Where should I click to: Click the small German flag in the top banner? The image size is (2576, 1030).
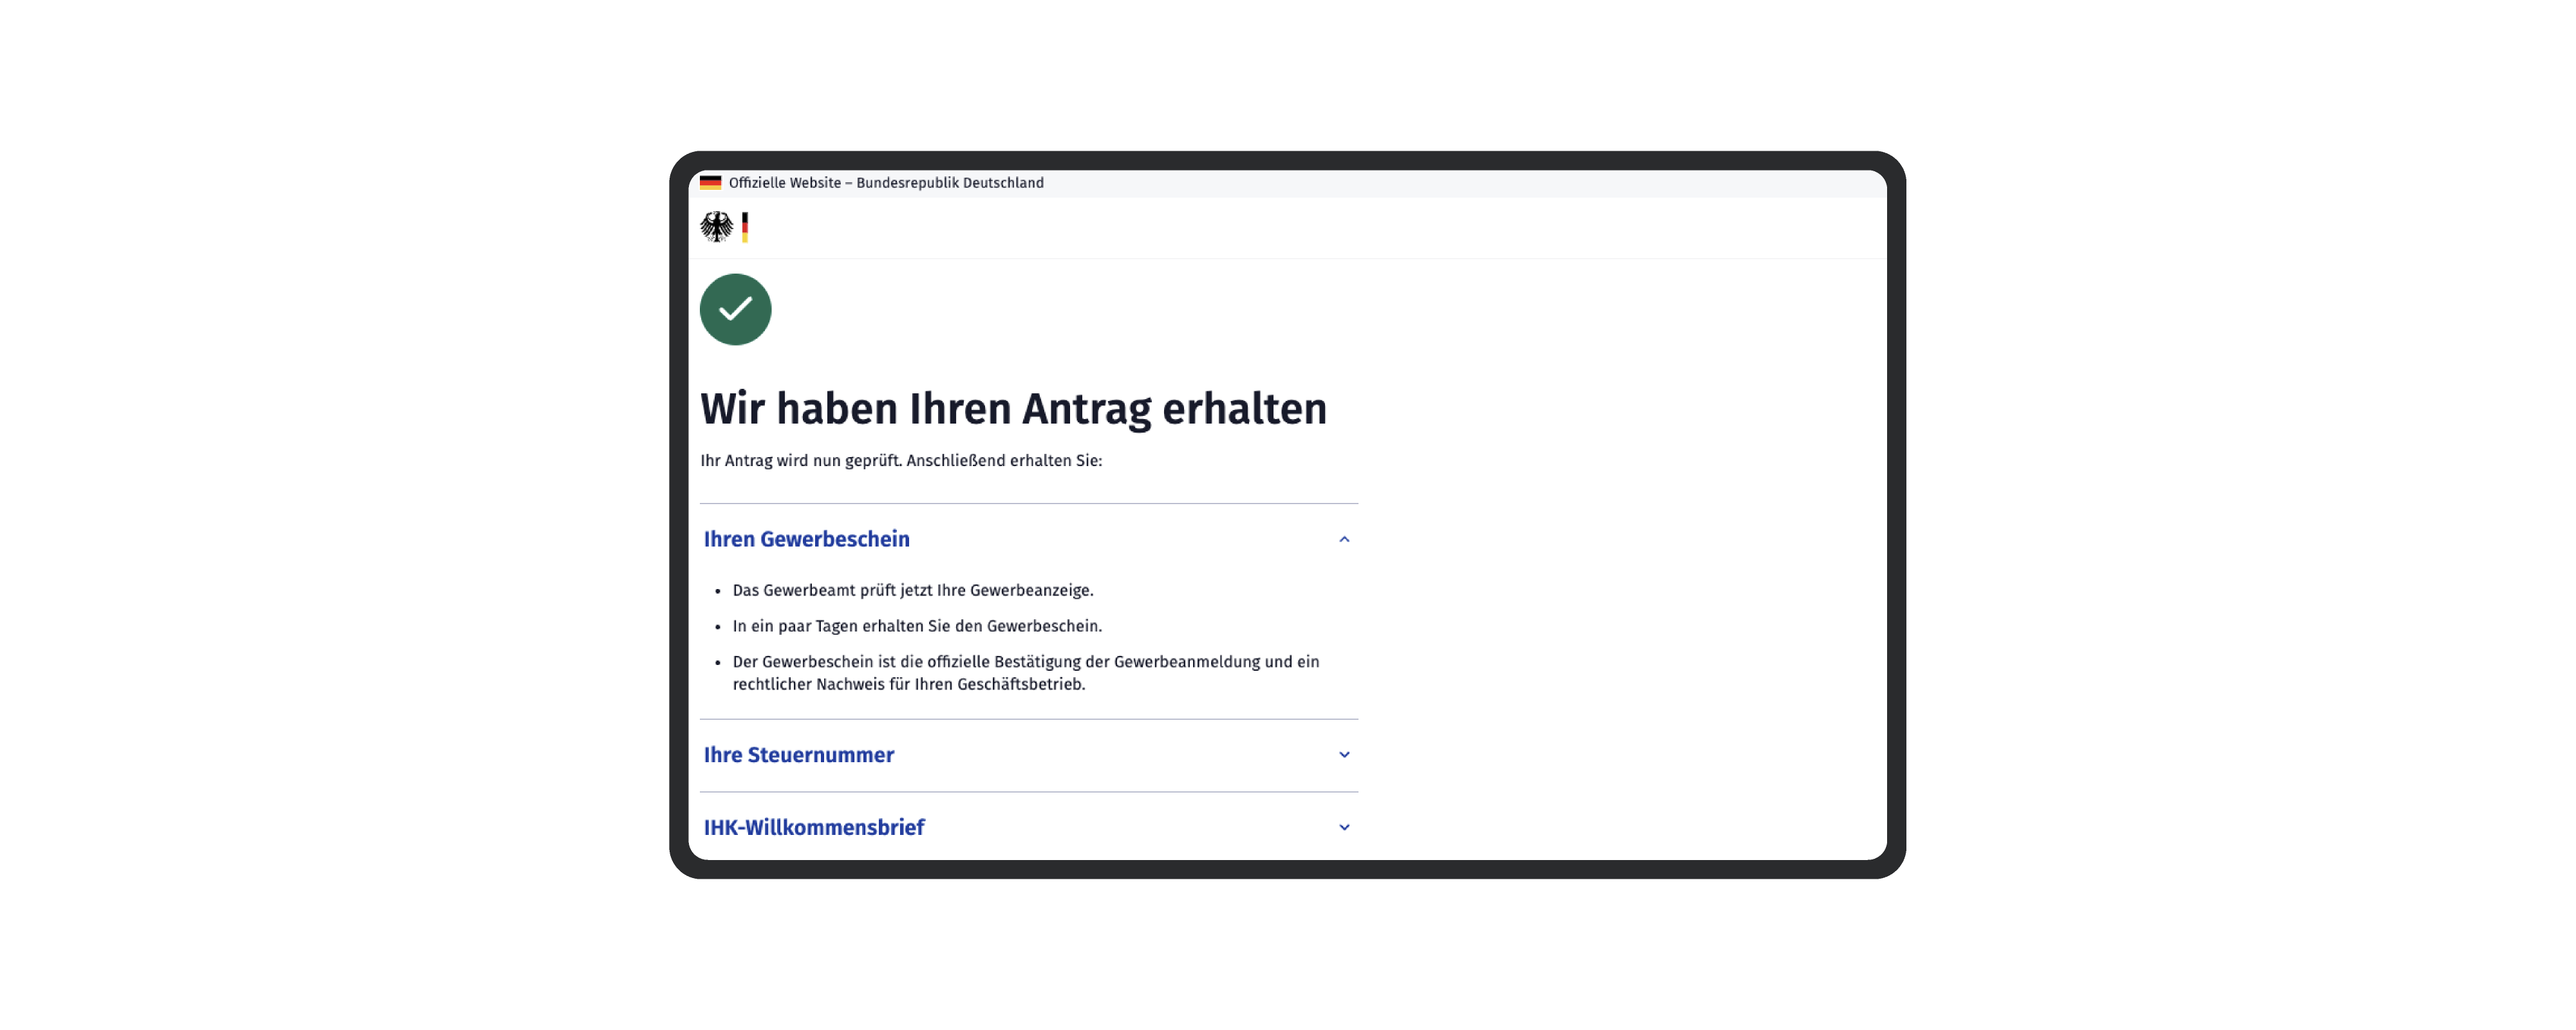point(710,182)
